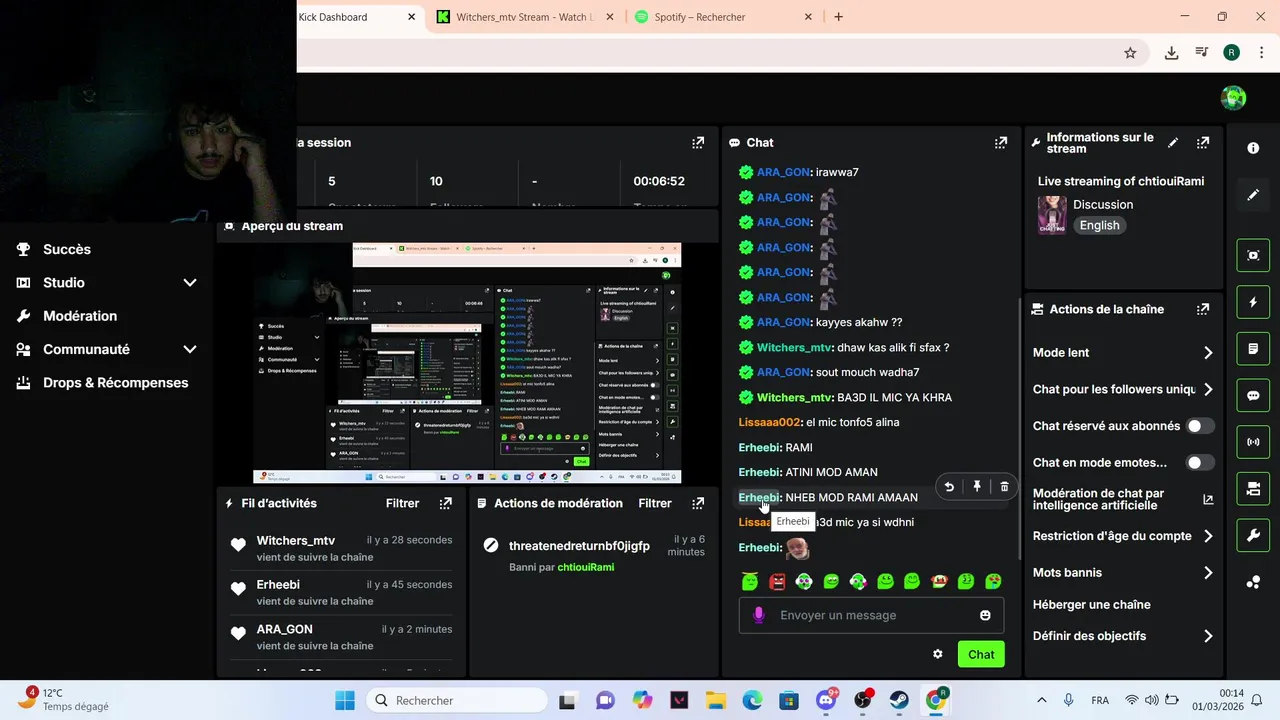The image size is (1280, 720).
Task: Open Restriction d'âge du compte arrow
Action: coord(1208,536)
